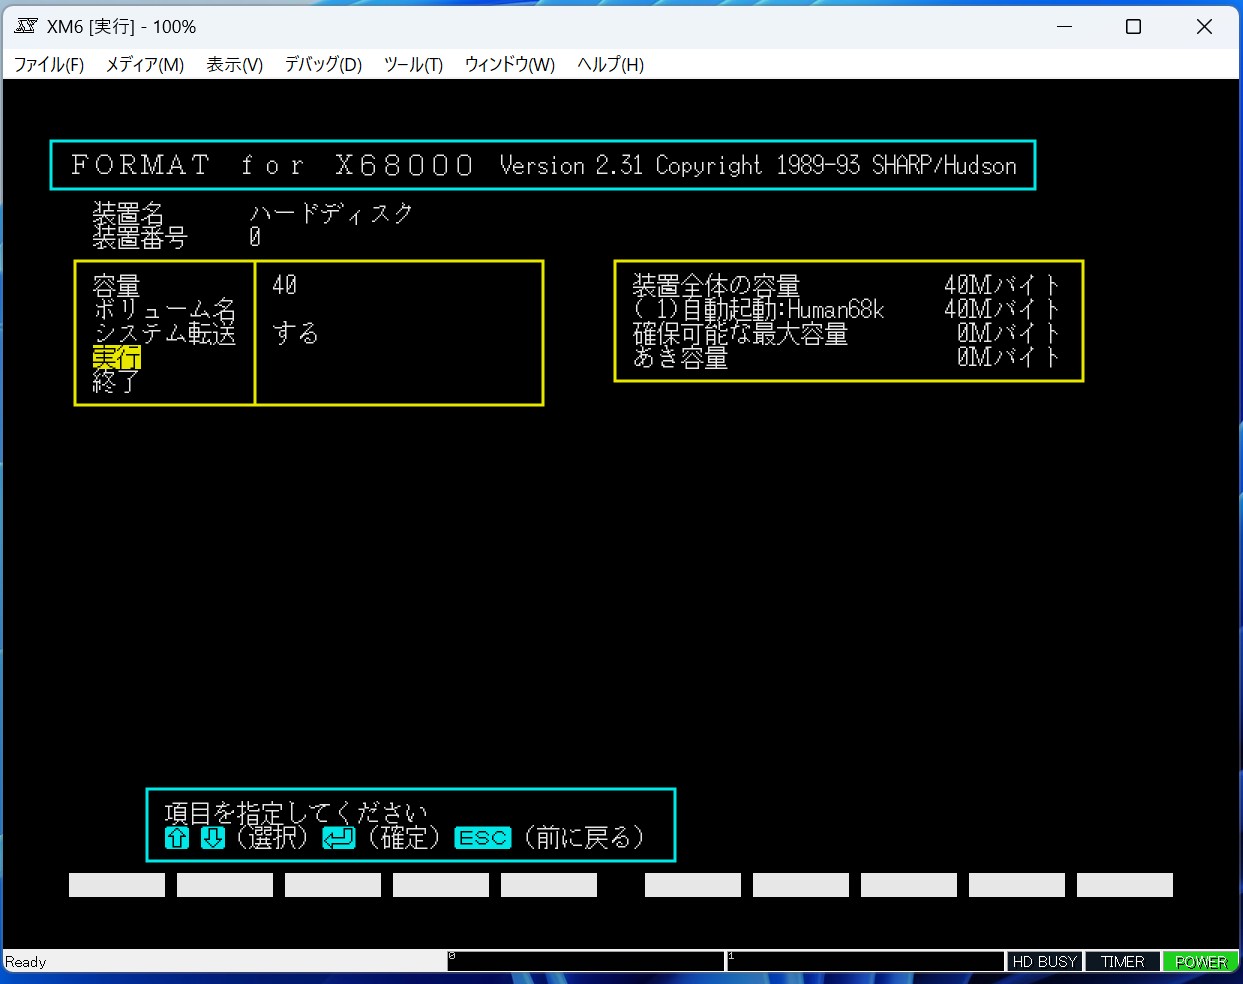Open the メディア(M) menu
The width and height of the screenshot is (1243, 984).
pyautogui.click(x=145, y=65)
